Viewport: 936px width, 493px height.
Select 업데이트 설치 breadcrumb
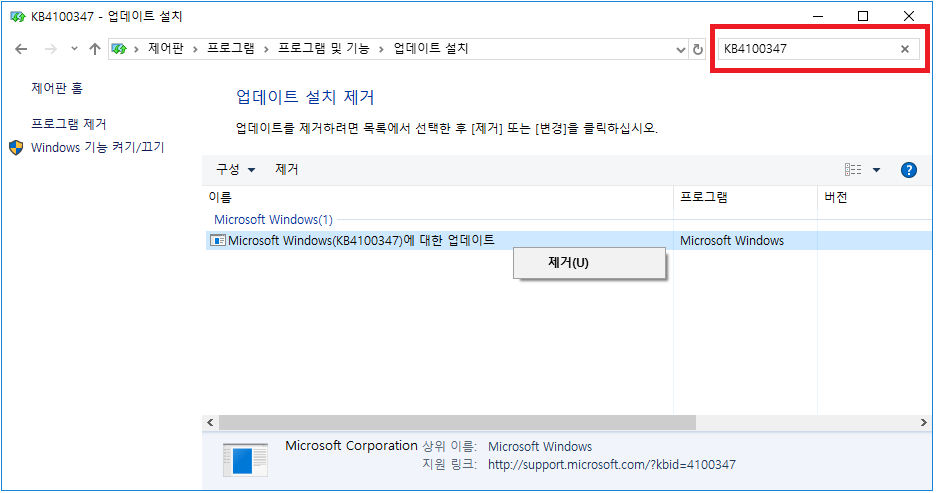430,48
